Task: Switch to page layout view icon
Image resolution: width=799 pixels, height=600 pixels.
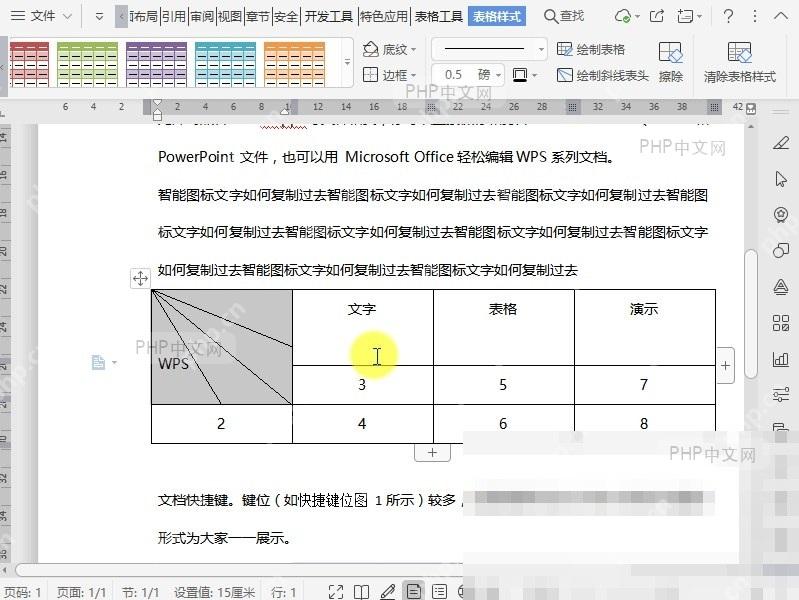Action: click(414, 591)
